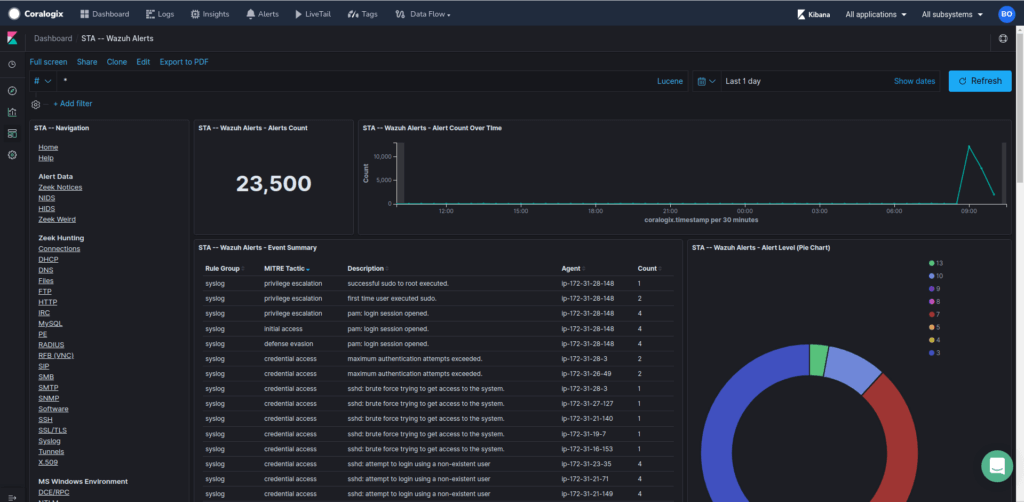This screenshot has height=502, width=1024.
Task: Click Add filter link
Action: pos(72,104)
